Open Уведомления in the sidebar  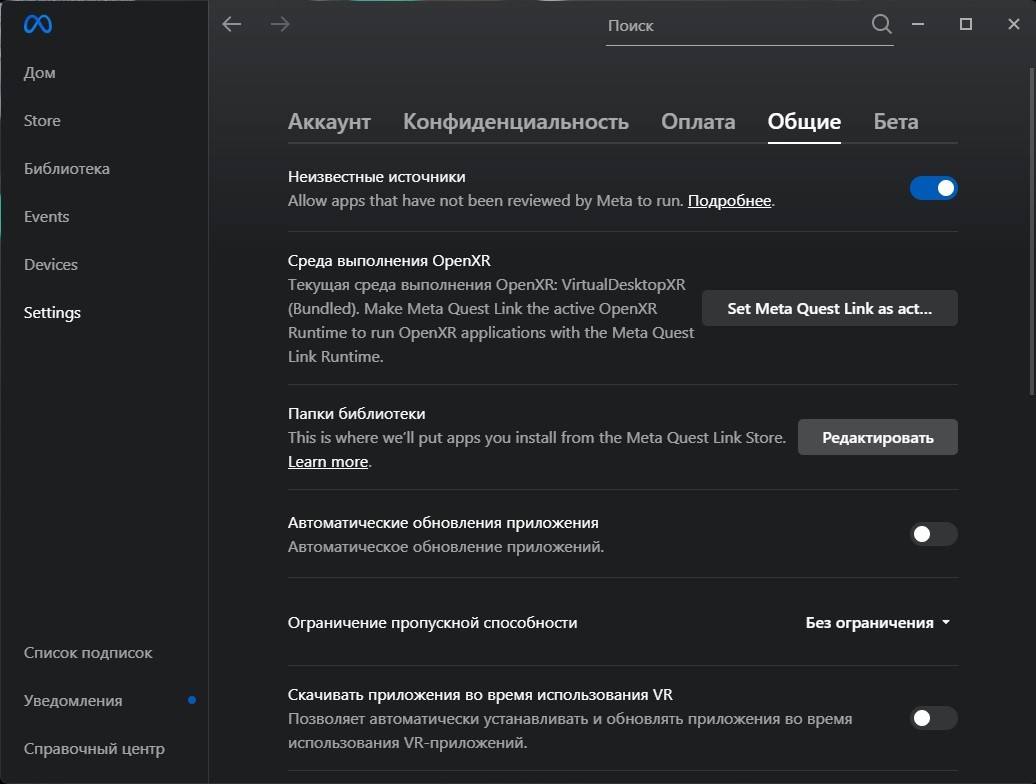coord(73,700)
